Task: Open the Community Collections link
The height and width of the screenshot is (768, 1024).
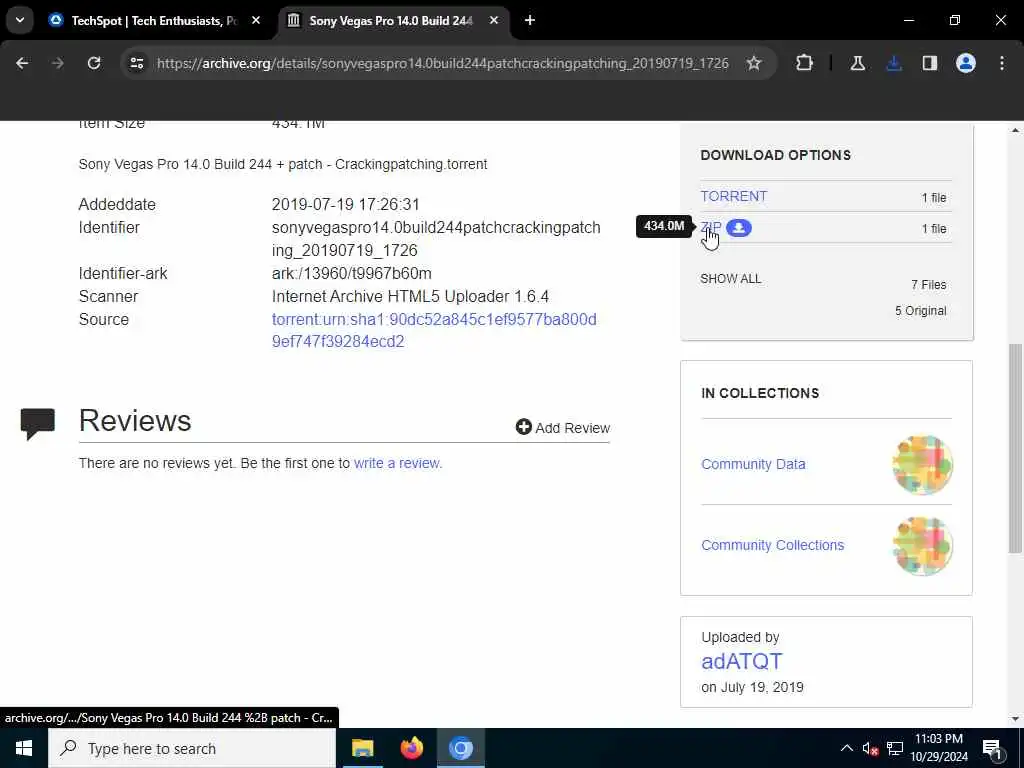Action: (x=773, y=545)
